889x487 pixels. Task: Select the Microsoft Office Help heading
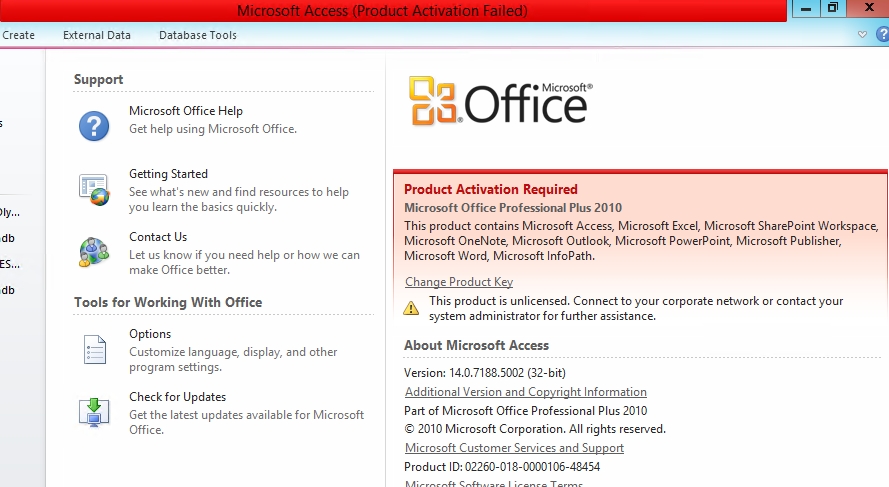(186, 111)
